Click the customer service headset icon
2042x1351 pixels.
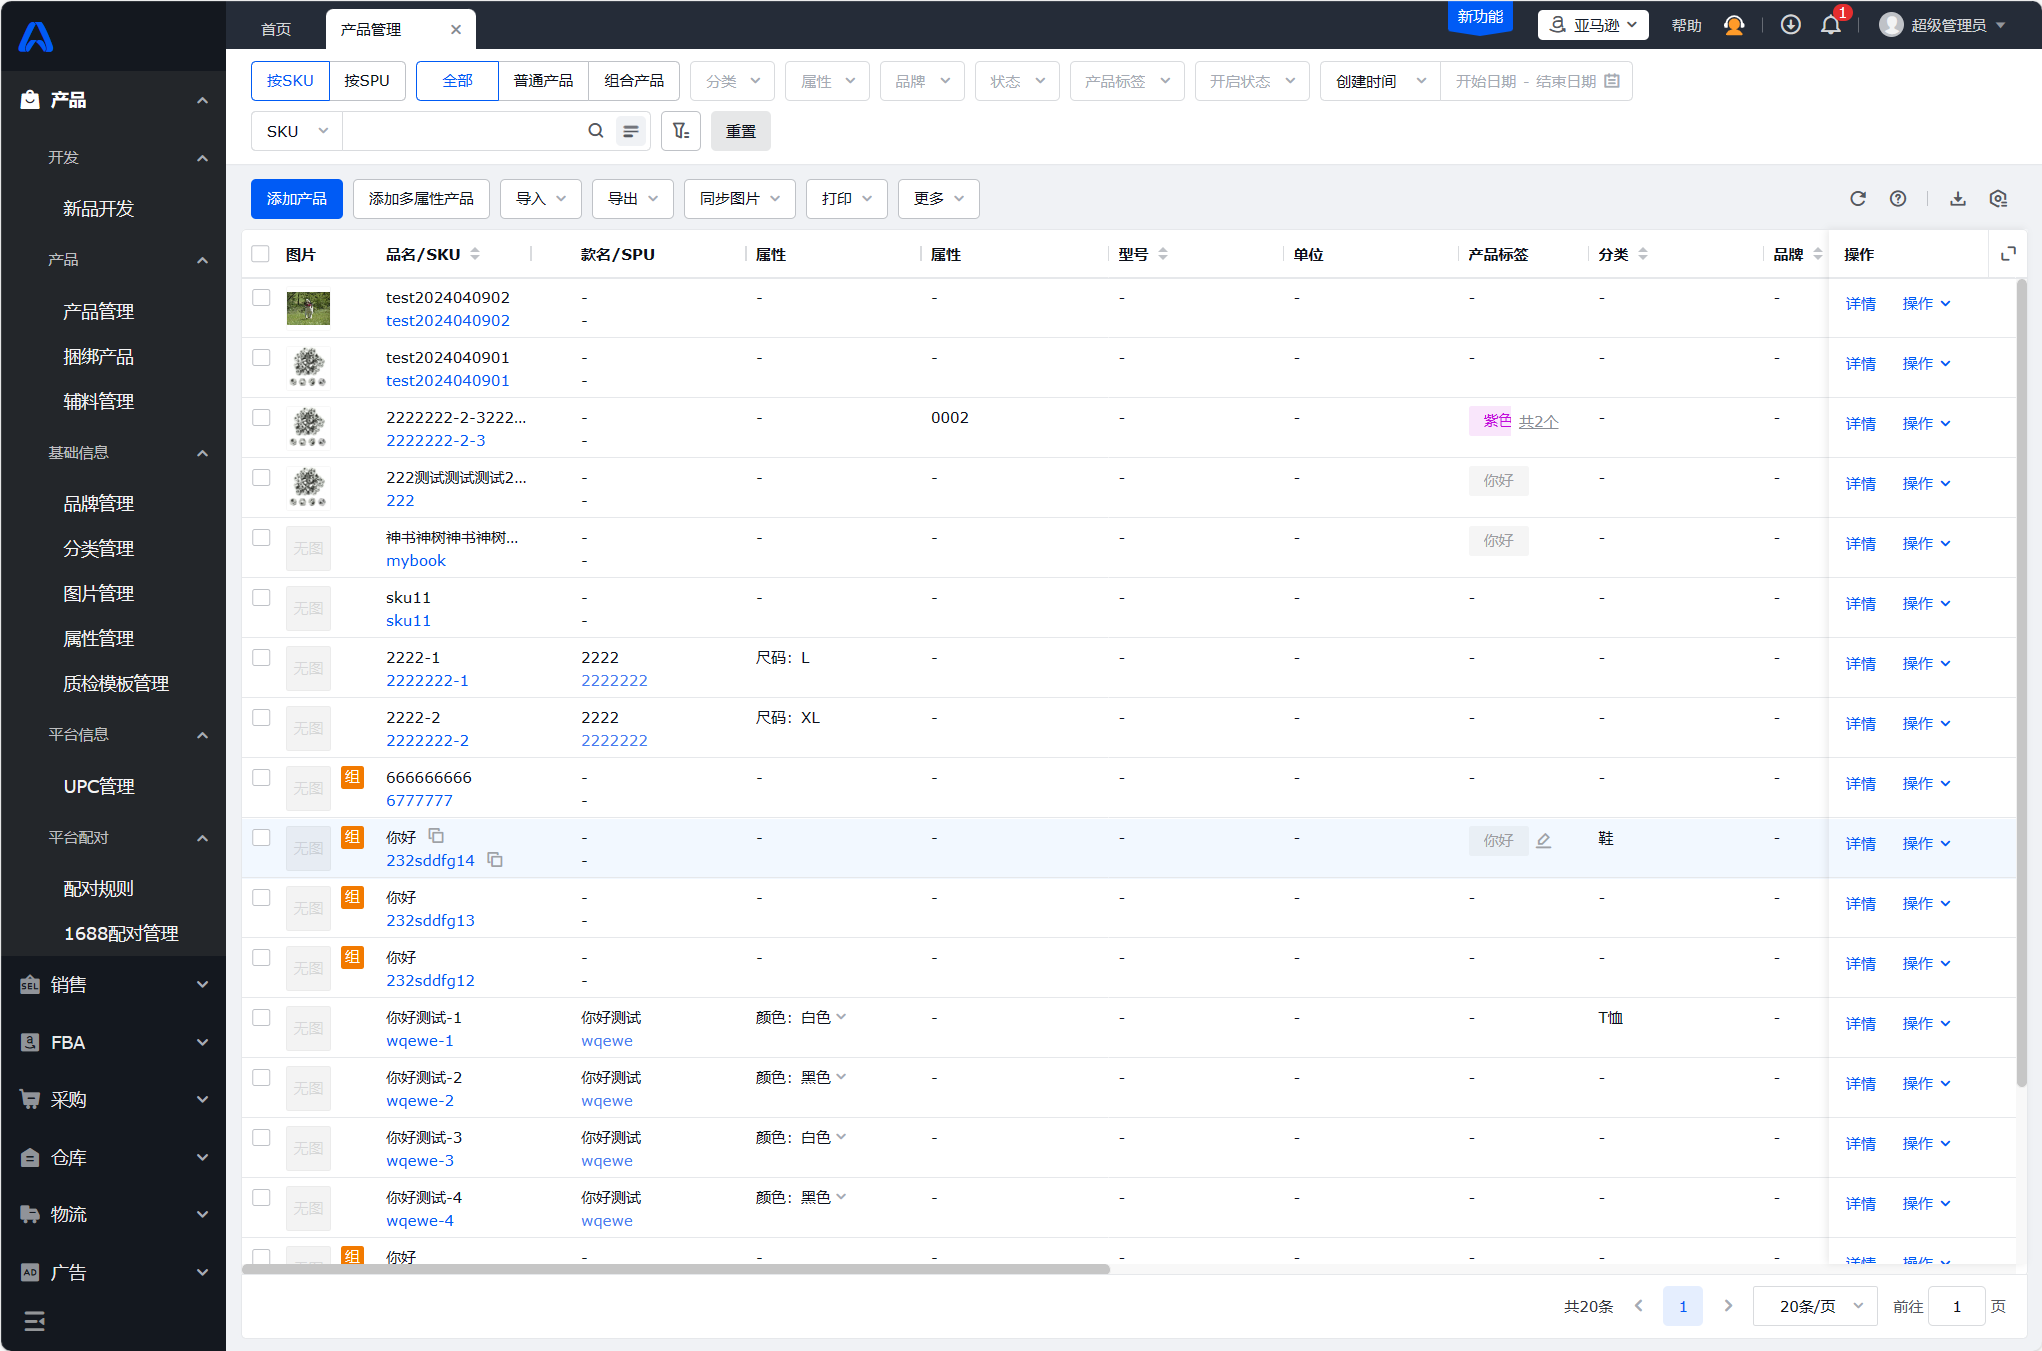pyautogui.click(x=1734, y=25)
